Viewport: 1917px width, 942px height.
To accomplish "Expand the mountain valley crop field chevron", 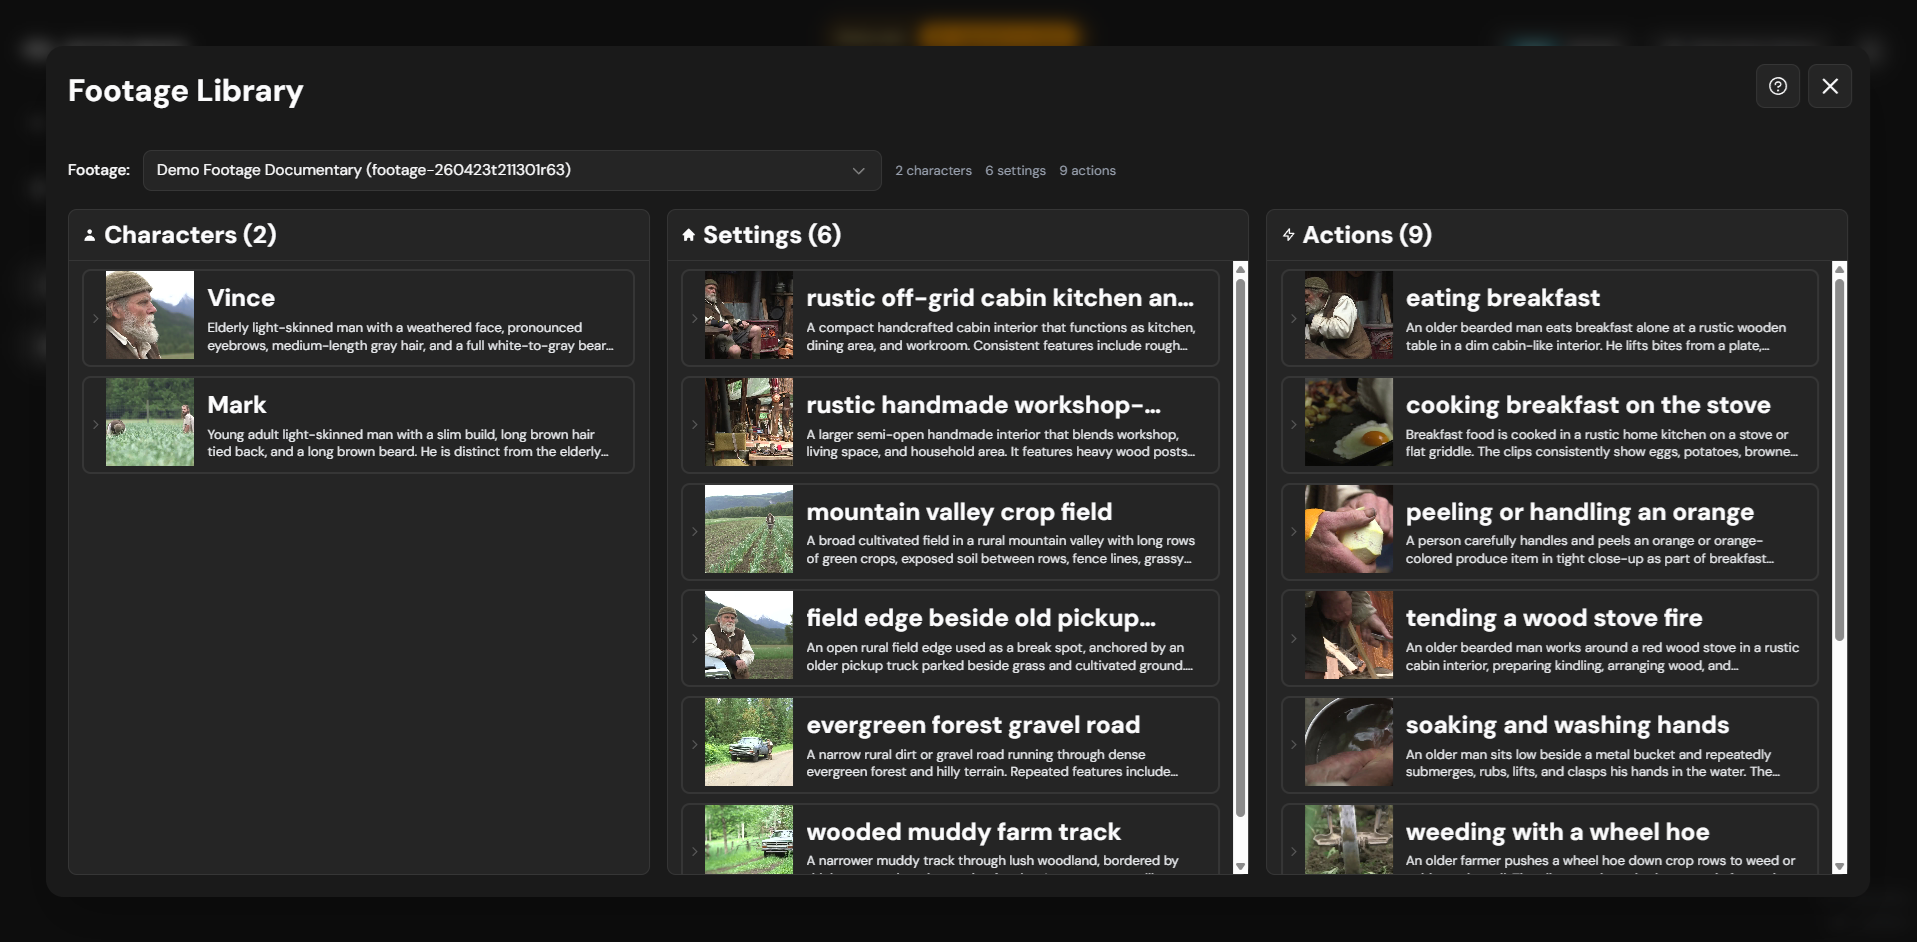I will [694, 532].
